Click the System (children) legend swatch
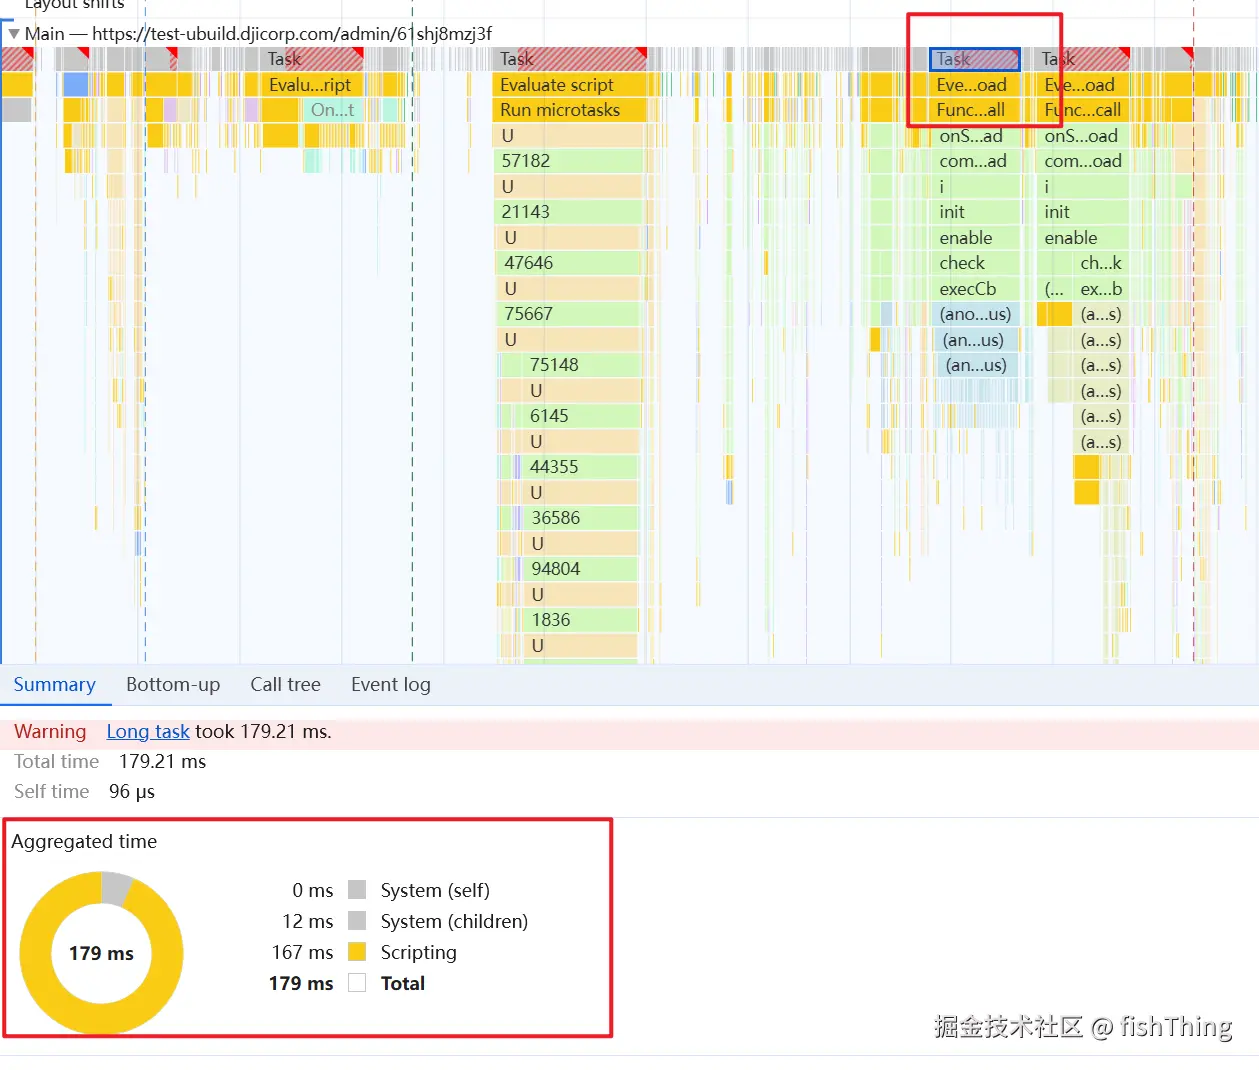The height and width of the screenshot is (1070, 1259). (x=357, y=921)
